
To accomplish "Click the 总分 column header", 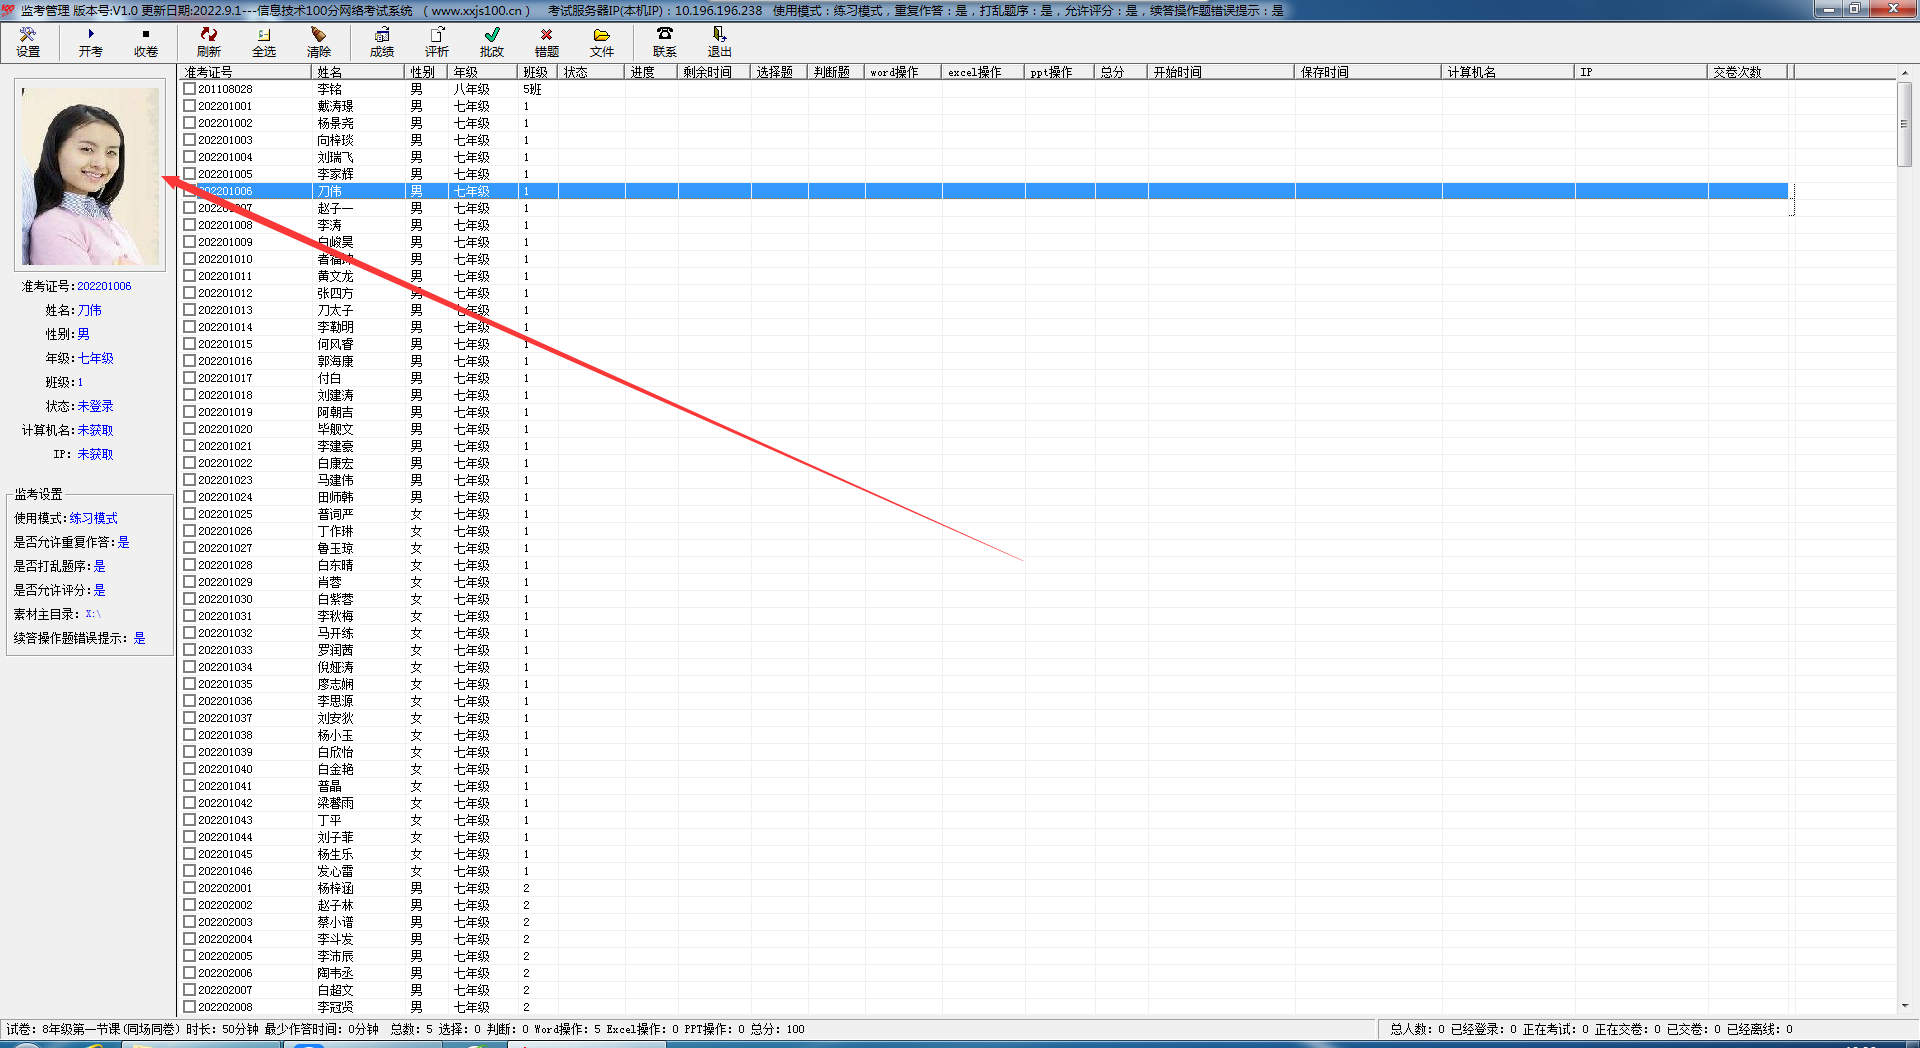I will point(1121,72).
